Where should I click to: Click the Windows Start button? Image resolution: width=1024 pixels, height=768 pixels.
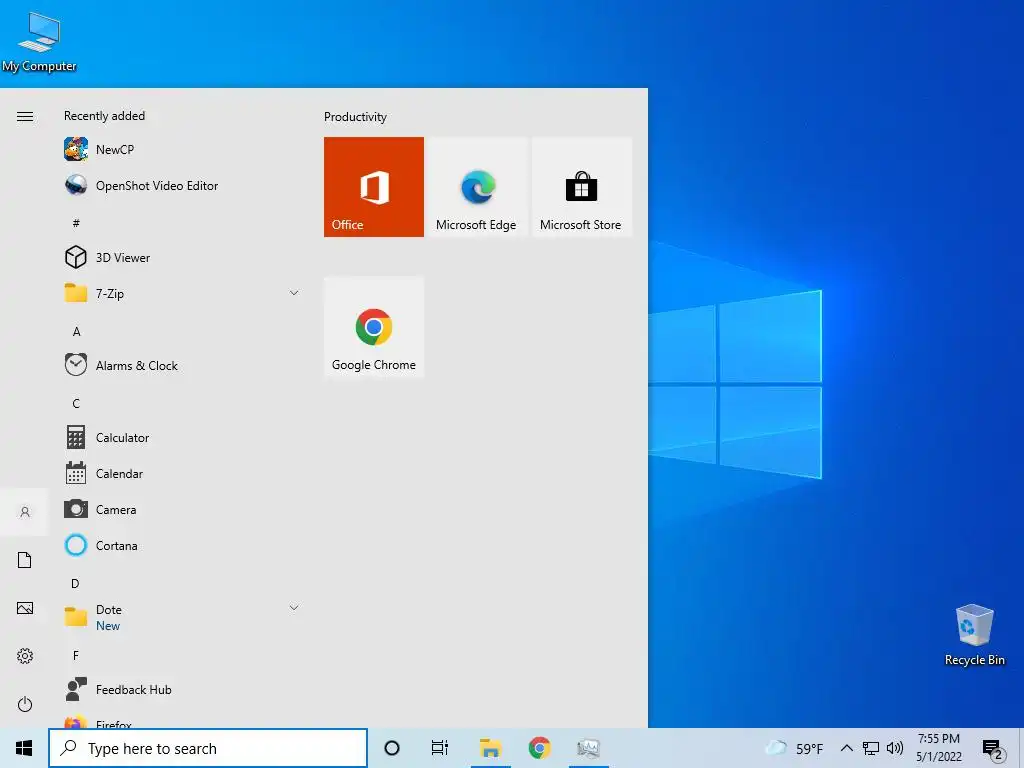[x=24, y=748]
